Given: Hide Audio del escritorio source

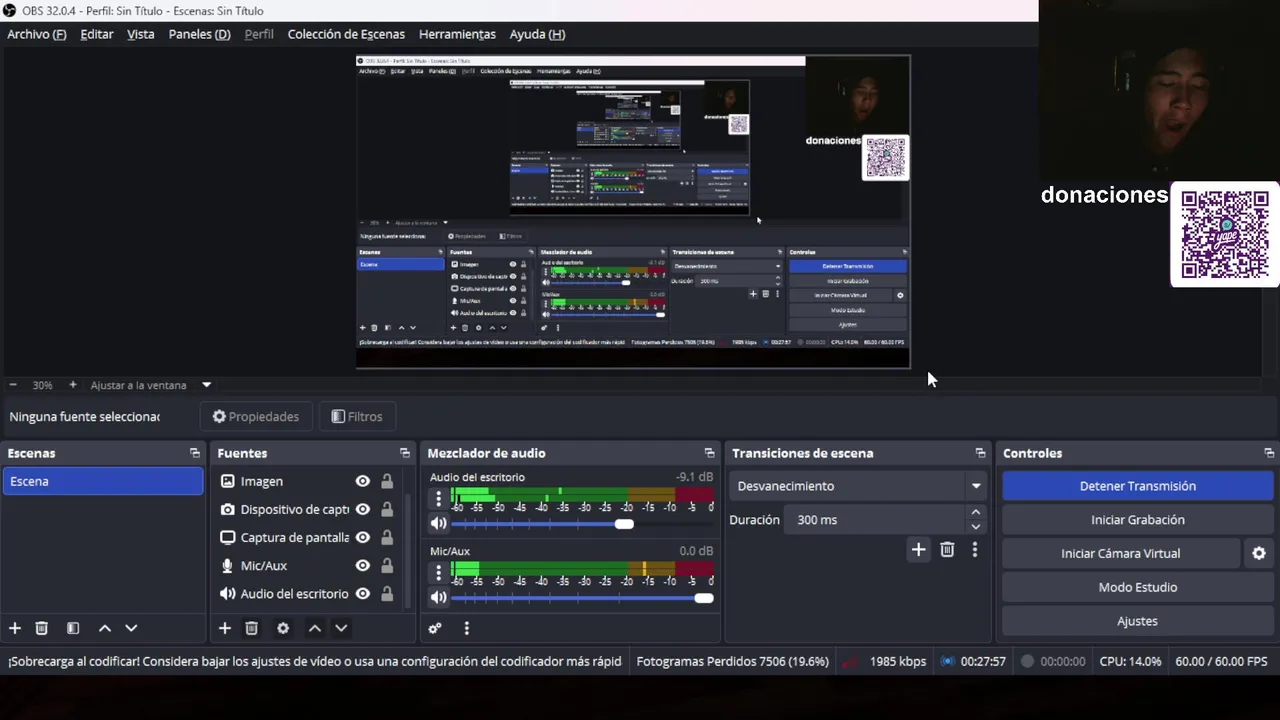Looking at the screenshot, I should [x=363, y=593].
